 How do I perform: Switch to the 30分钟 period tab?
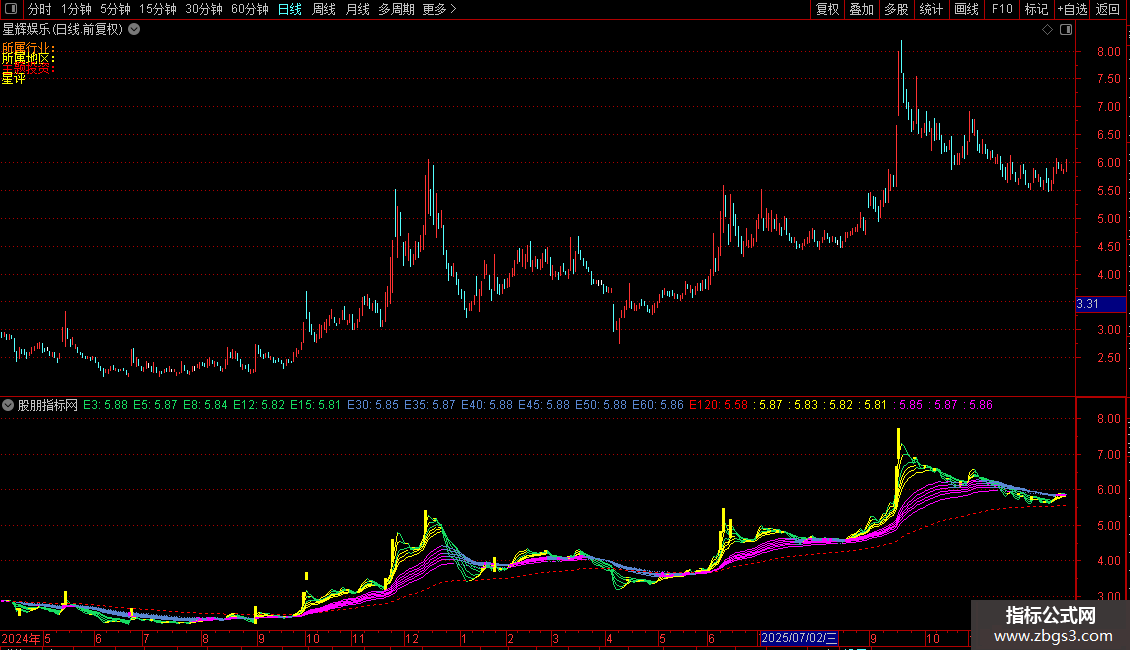204,9
